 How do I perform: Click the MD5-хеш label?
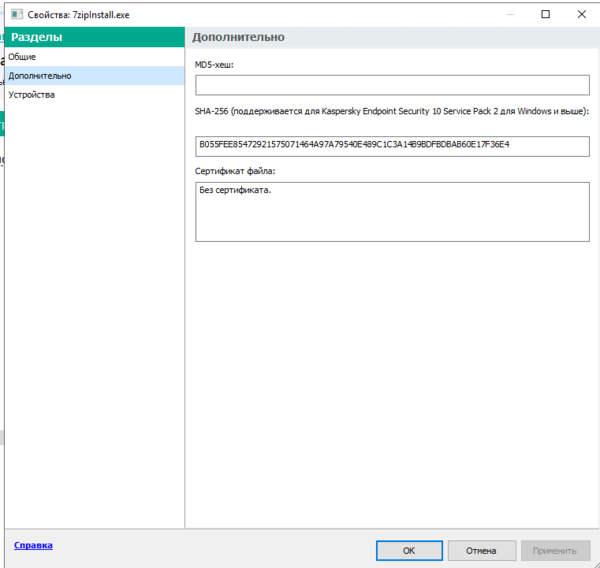coord(214,65)
